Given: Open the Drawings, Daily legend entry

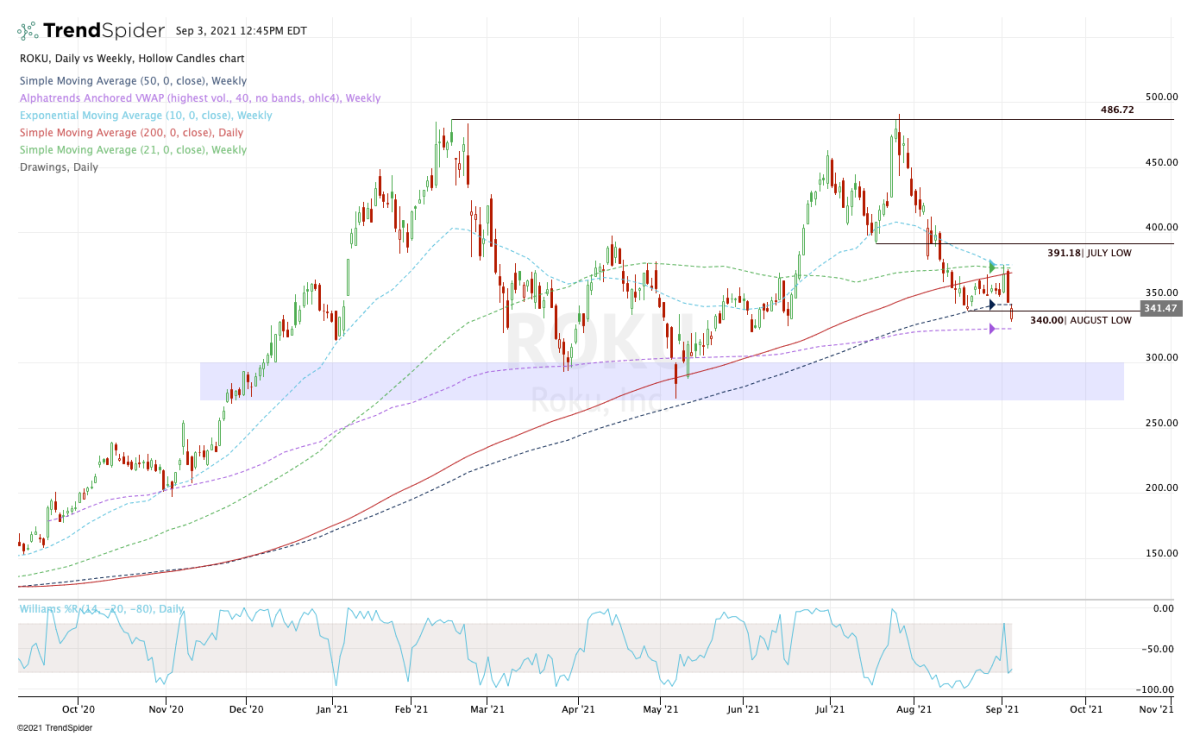Looking at the screenshot, I should pos(58,167).
